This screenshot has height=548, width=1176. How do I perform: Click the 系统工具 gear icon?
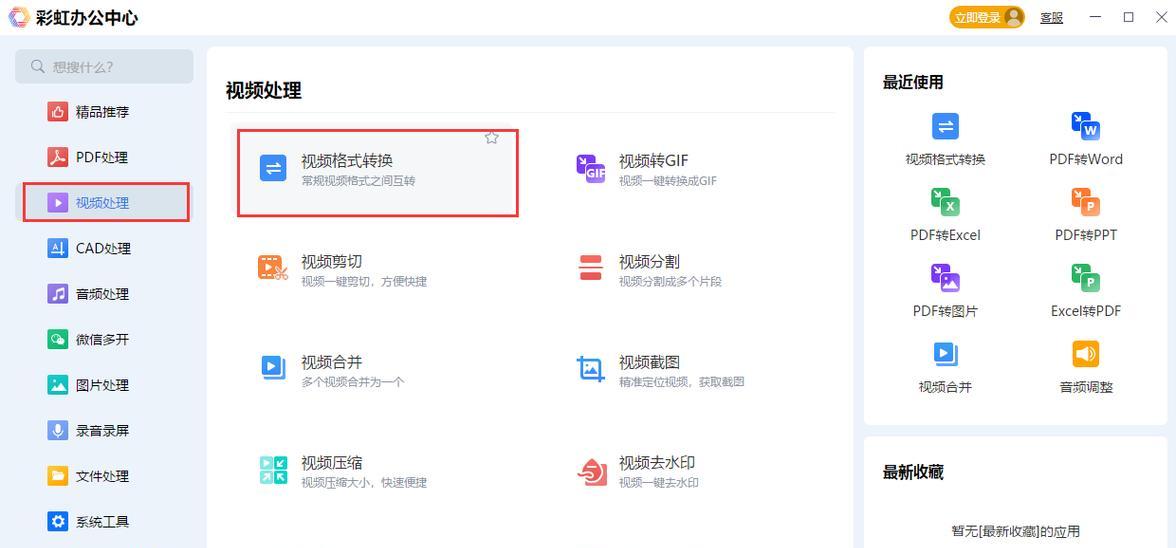point(58,522)
